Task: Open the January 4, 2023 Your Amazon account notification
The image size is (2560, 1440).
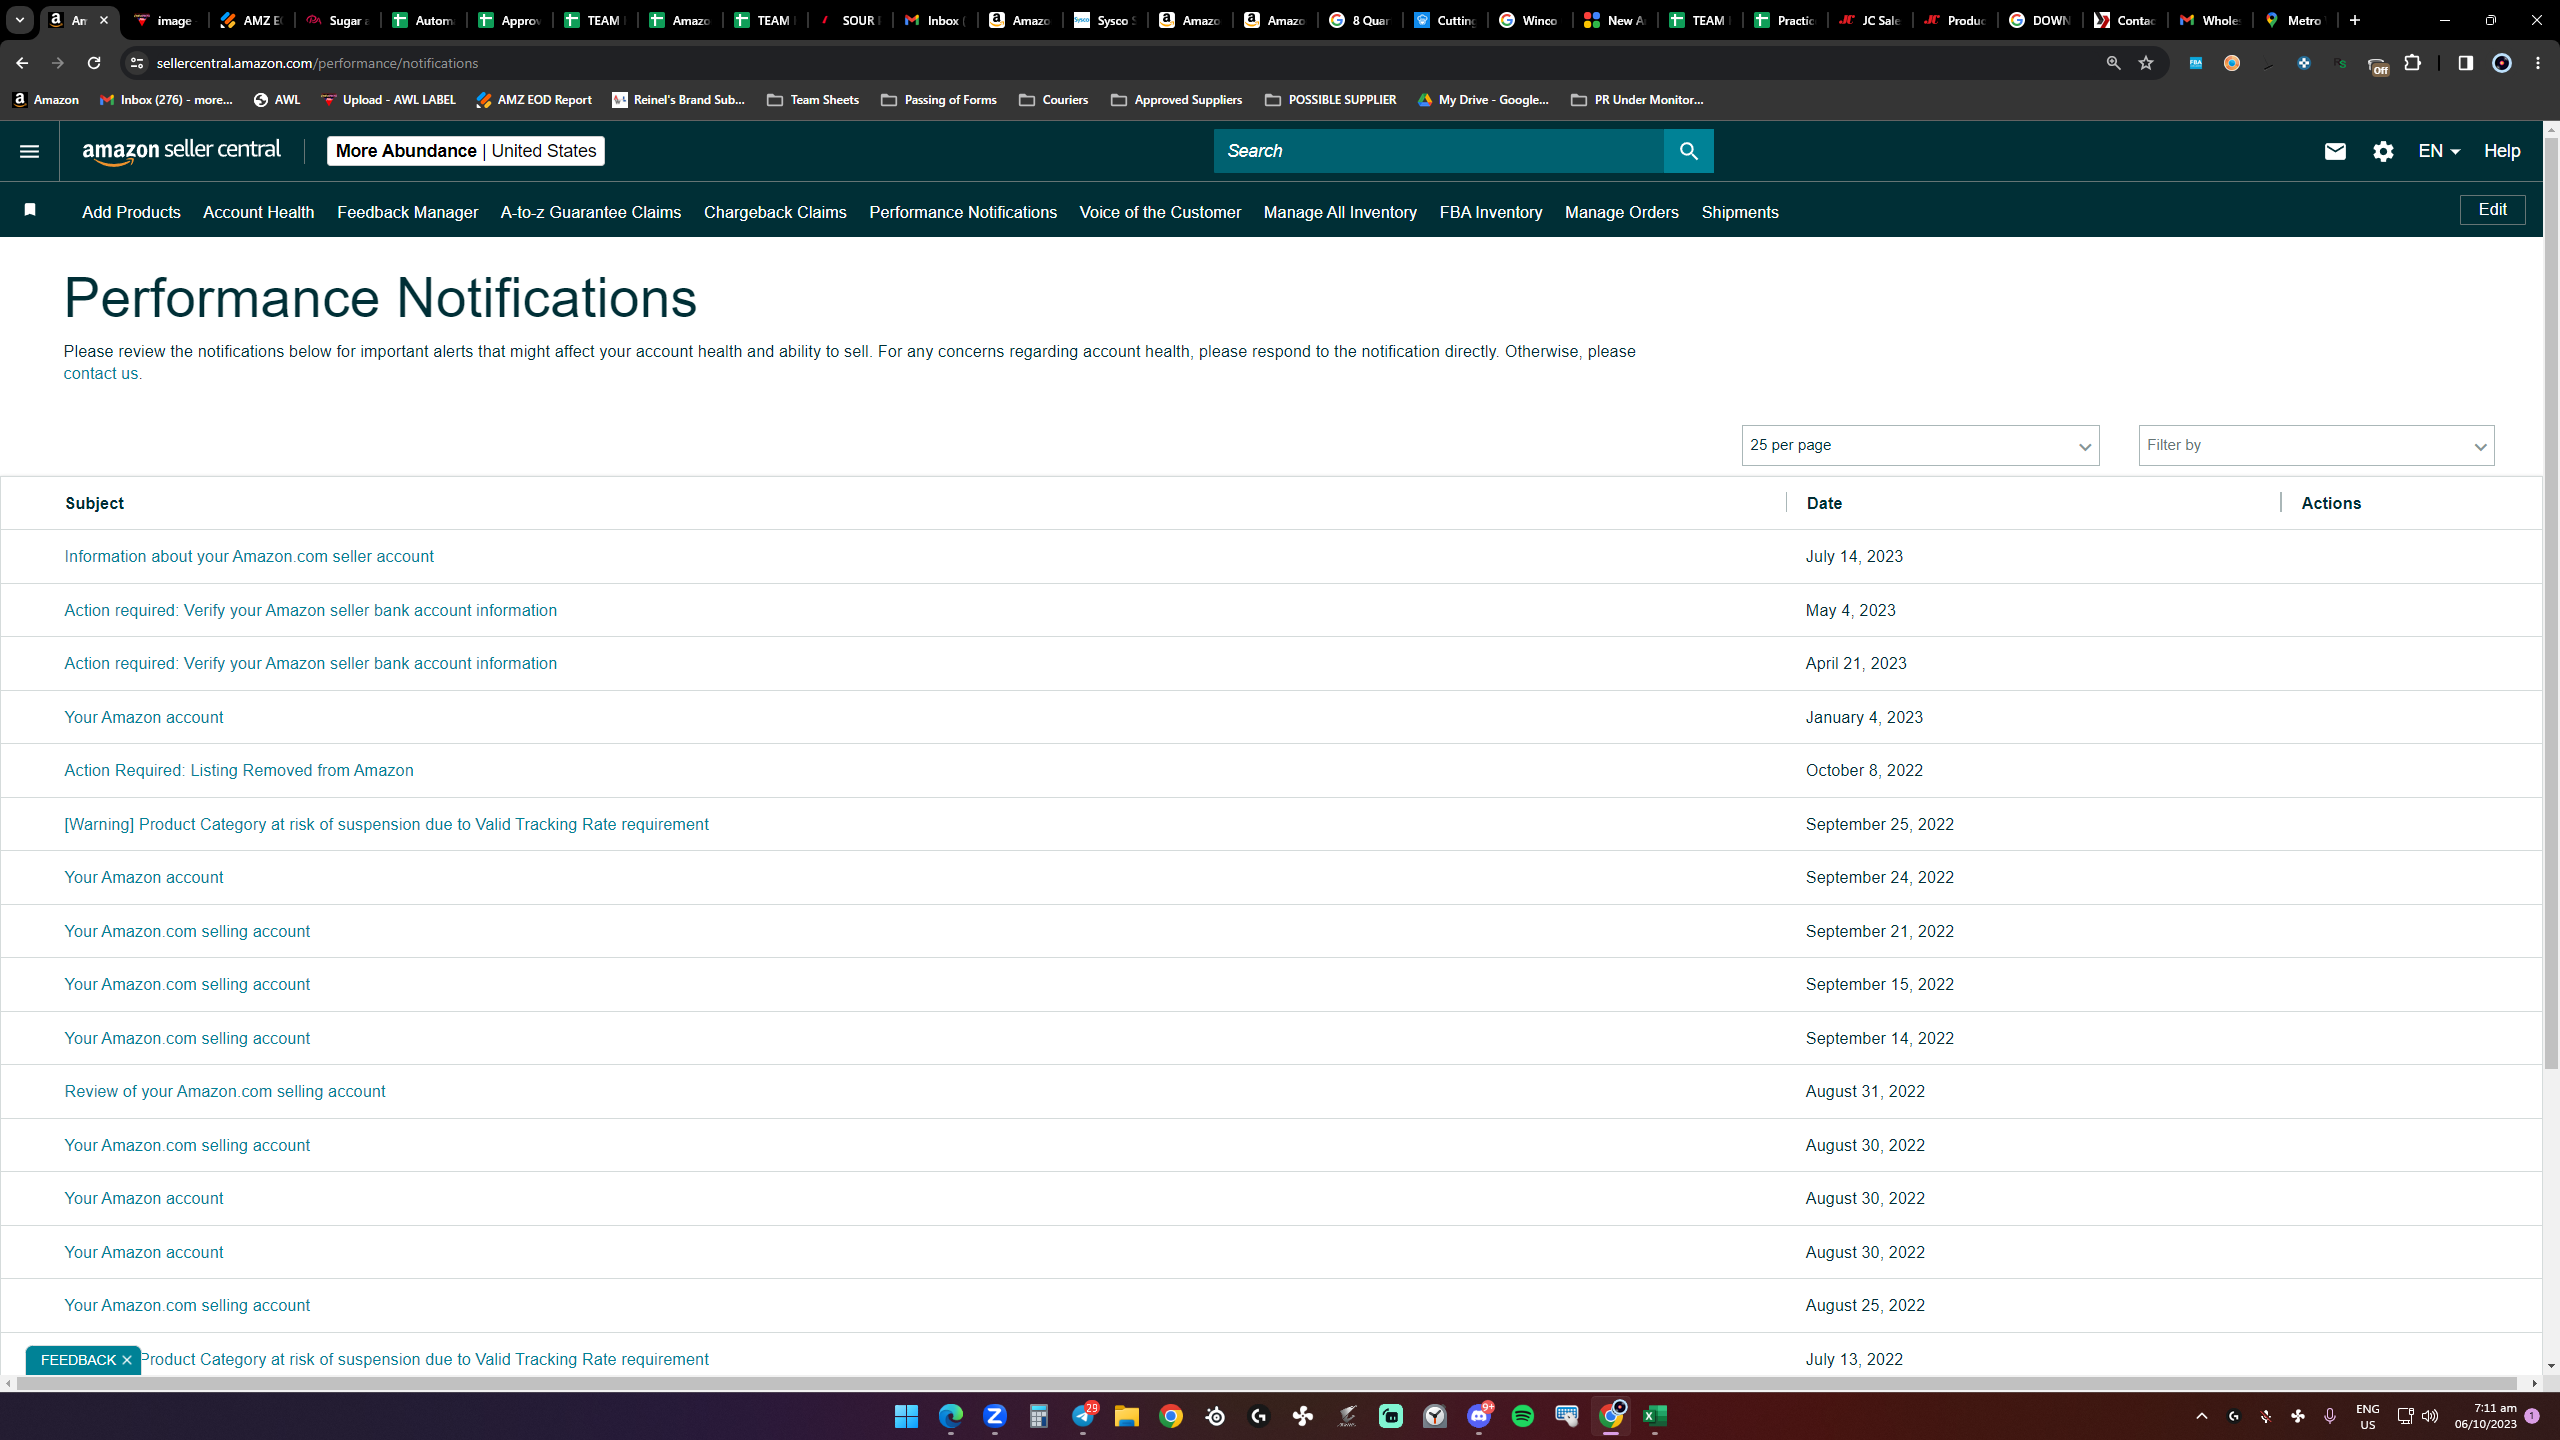Action: [143, 717]
